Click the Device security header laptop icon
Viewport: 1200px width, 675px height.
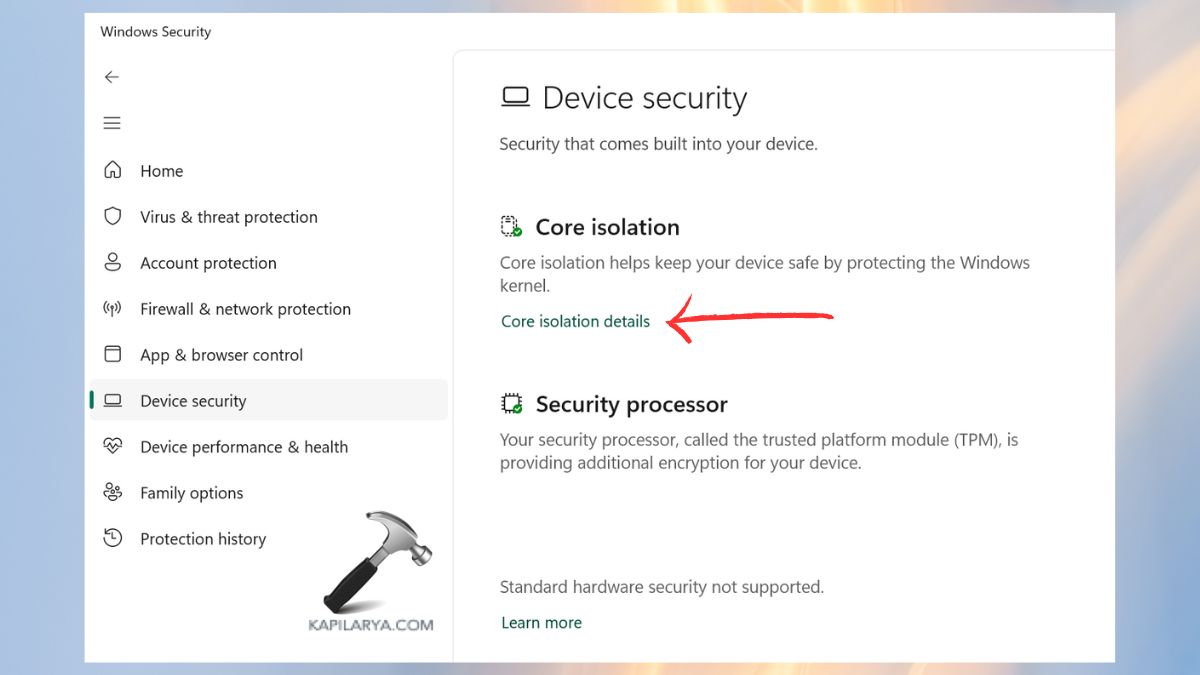(x=515, y=96)
